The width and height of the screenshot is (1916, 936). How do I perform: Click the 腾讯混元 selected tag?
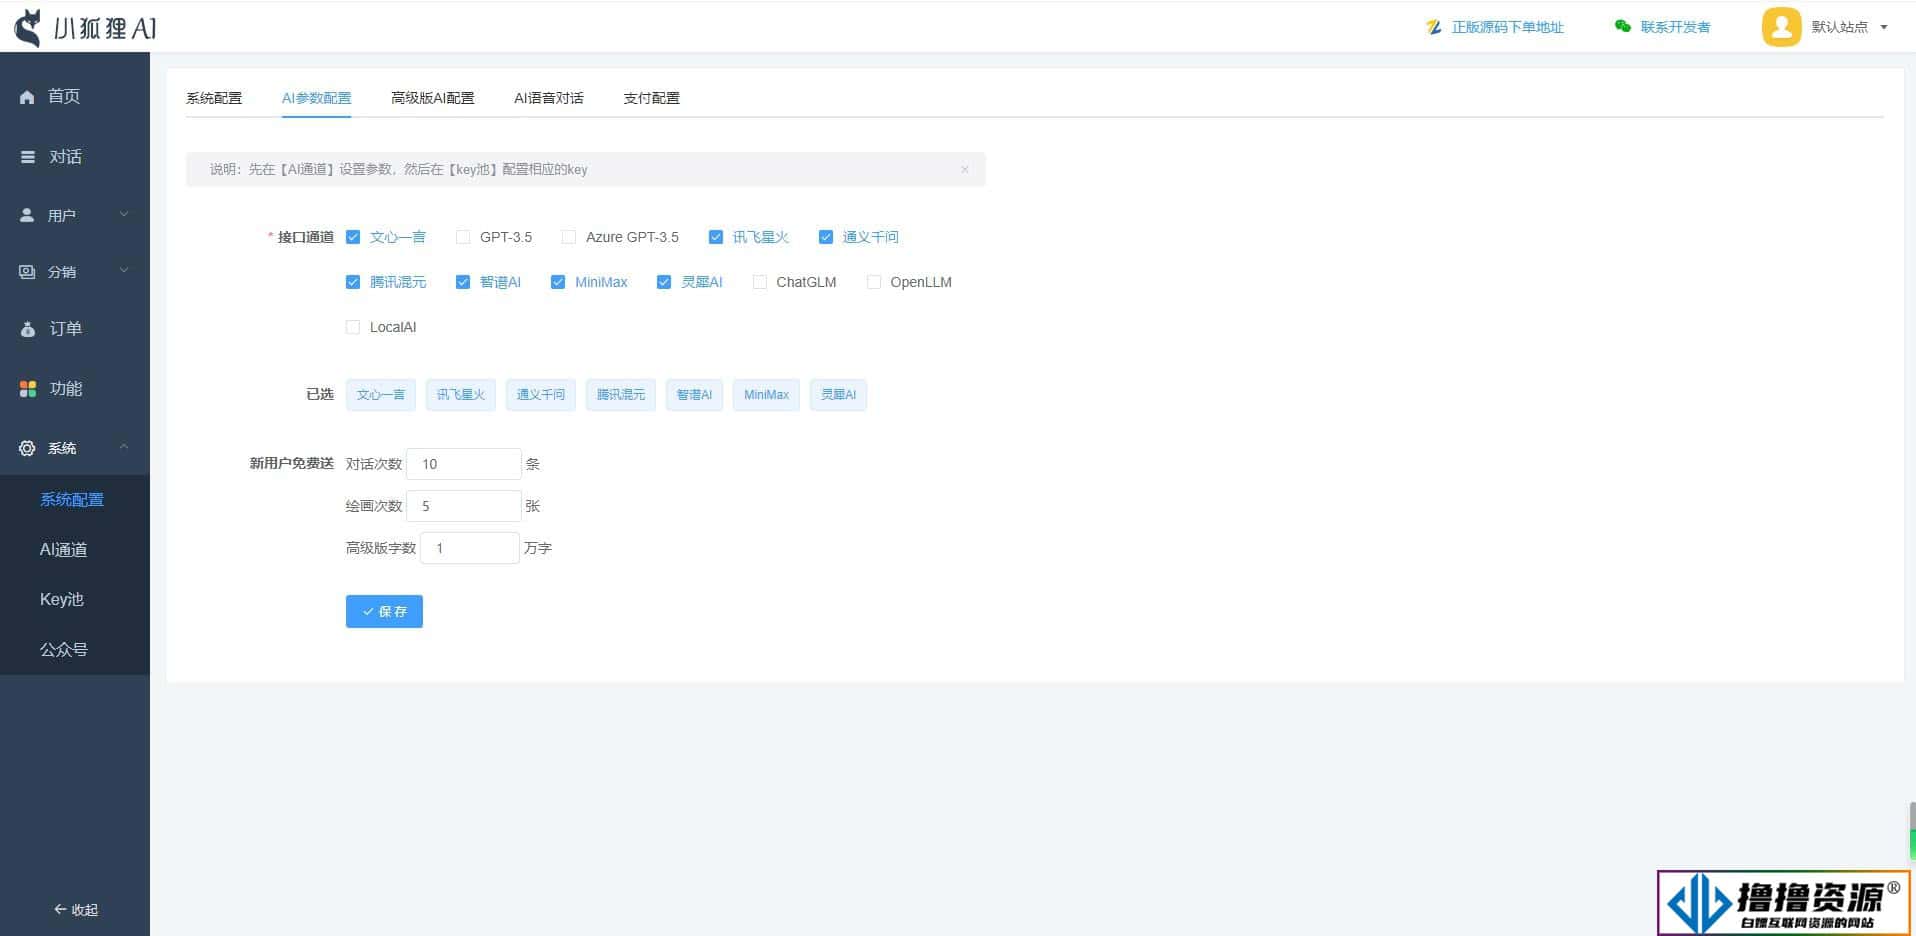621,395
